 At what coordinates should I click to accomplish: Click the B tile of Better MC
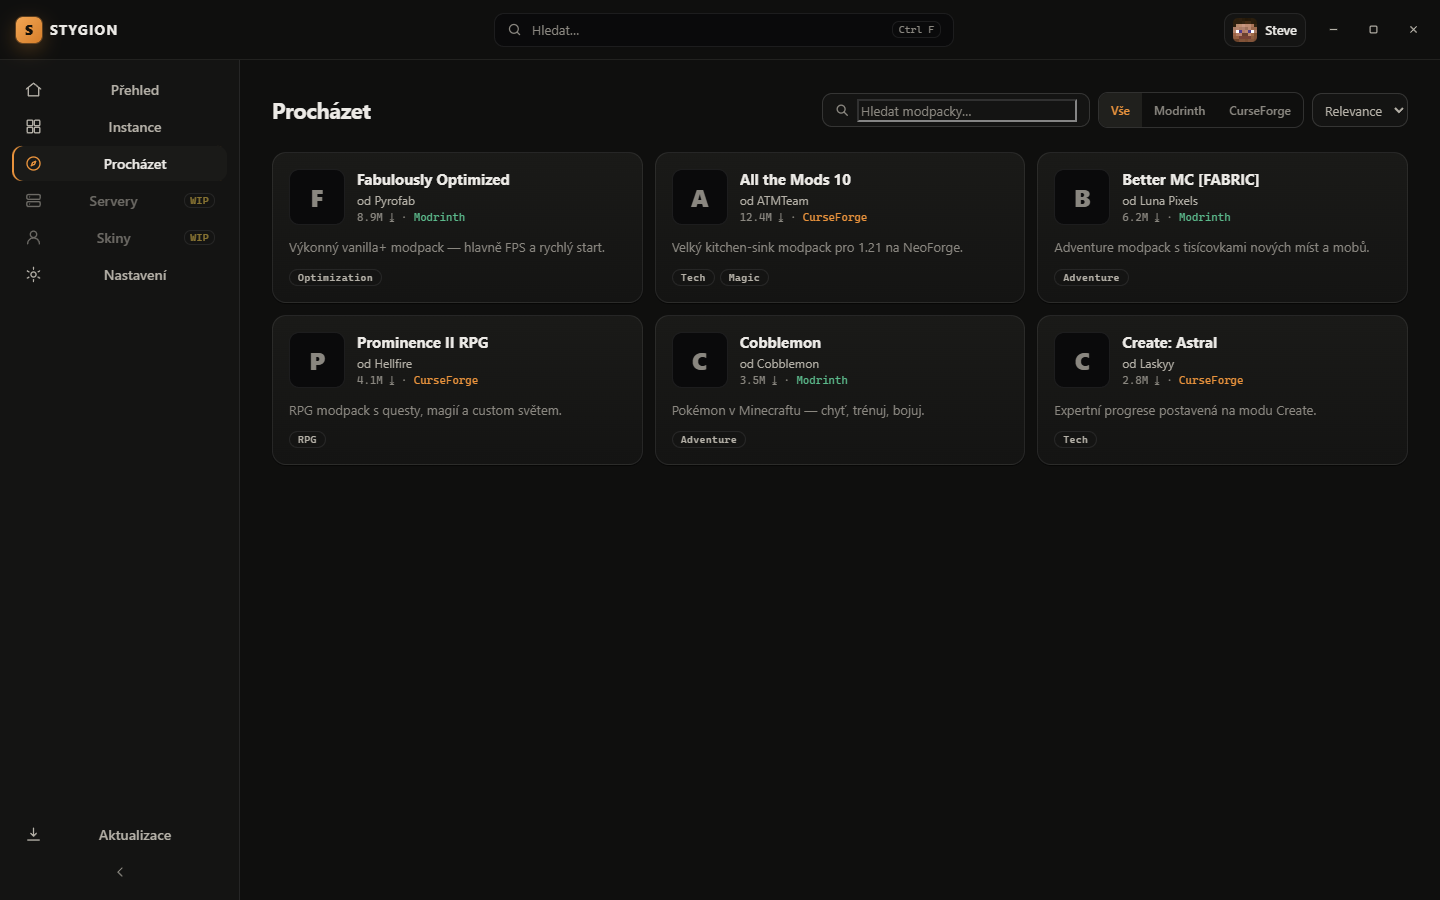coord(1082,198)
